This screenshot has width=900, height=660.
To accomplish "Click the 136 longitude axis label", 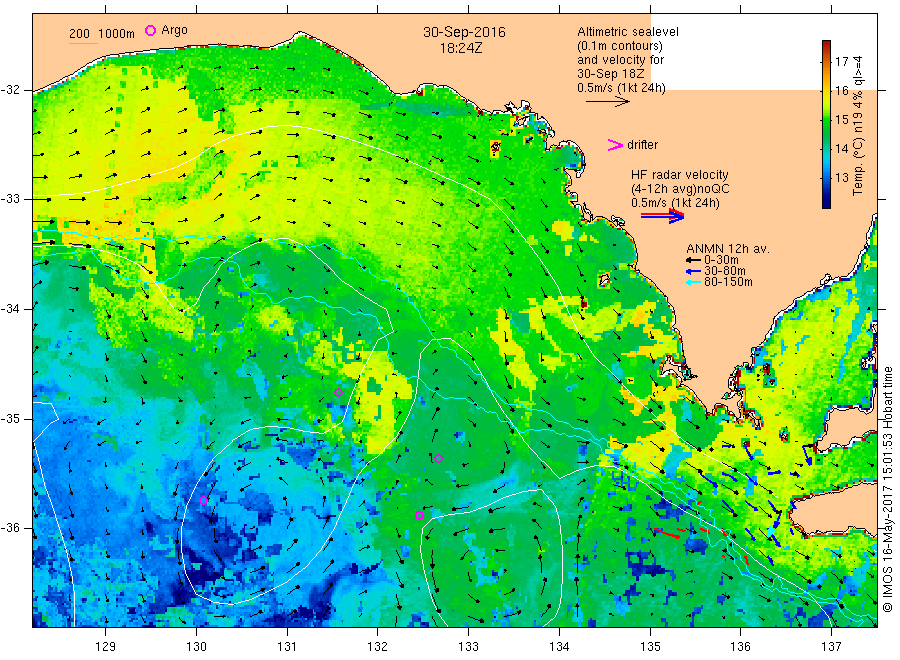I will (740, 647).
